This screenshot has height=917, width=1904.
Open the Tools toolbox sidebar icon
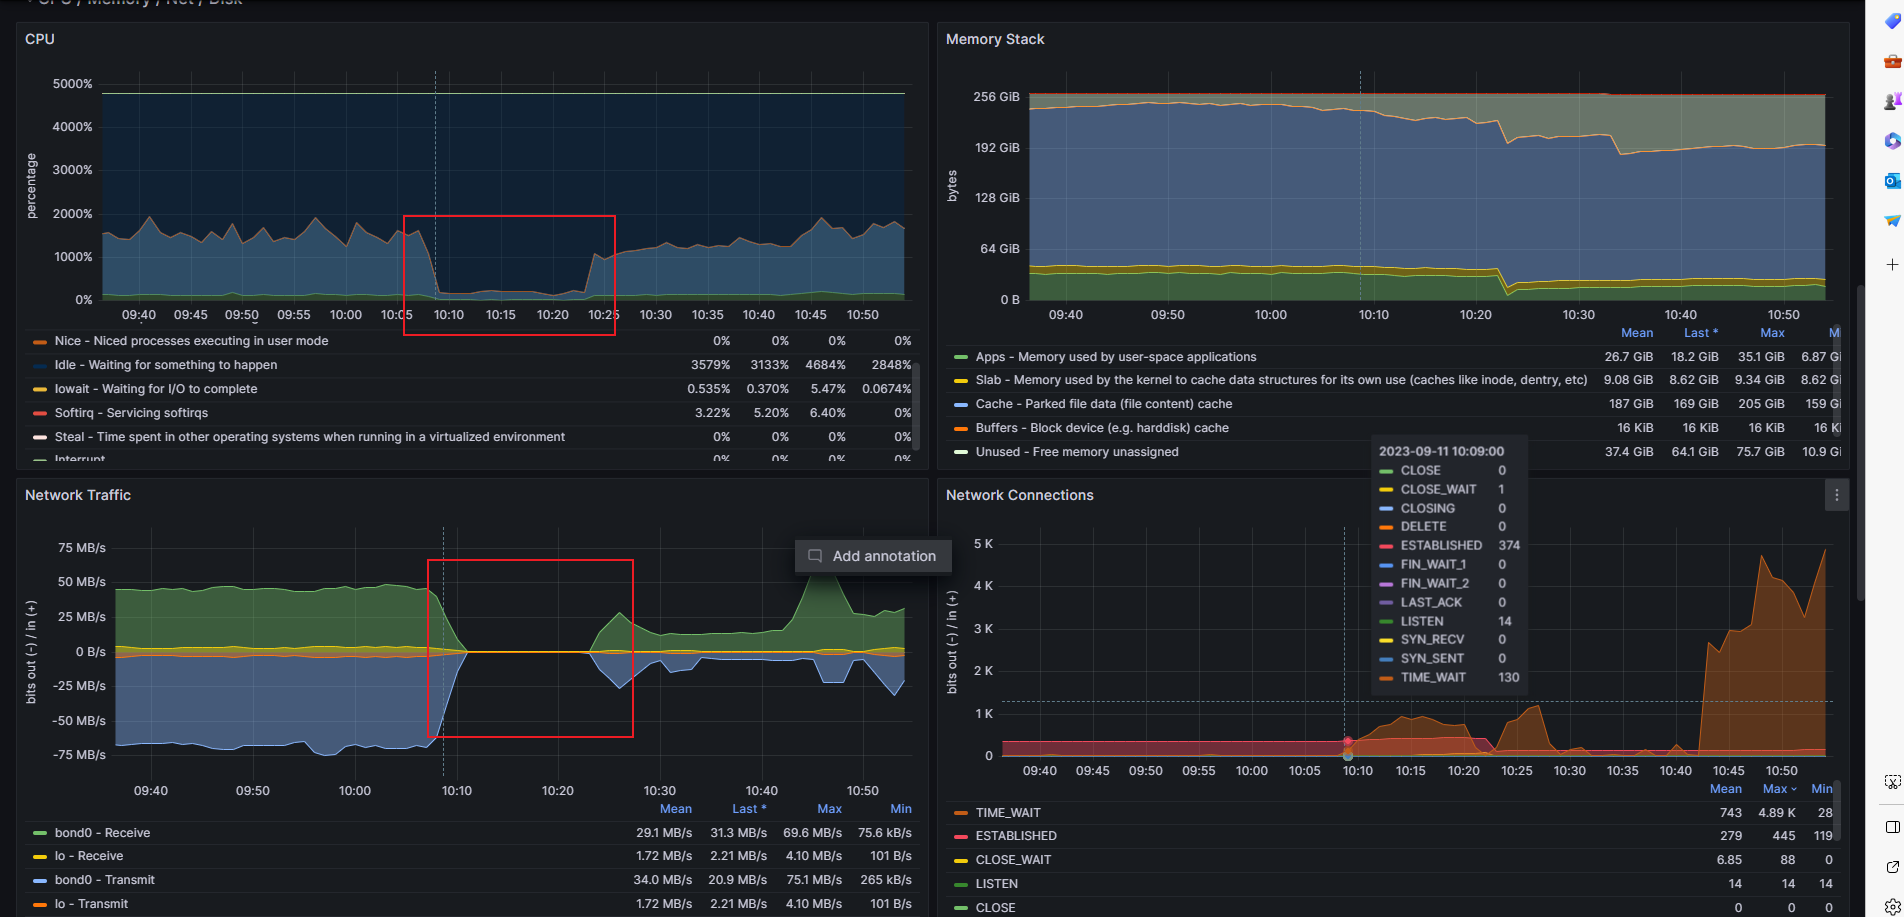click(x=1892, y=62)
